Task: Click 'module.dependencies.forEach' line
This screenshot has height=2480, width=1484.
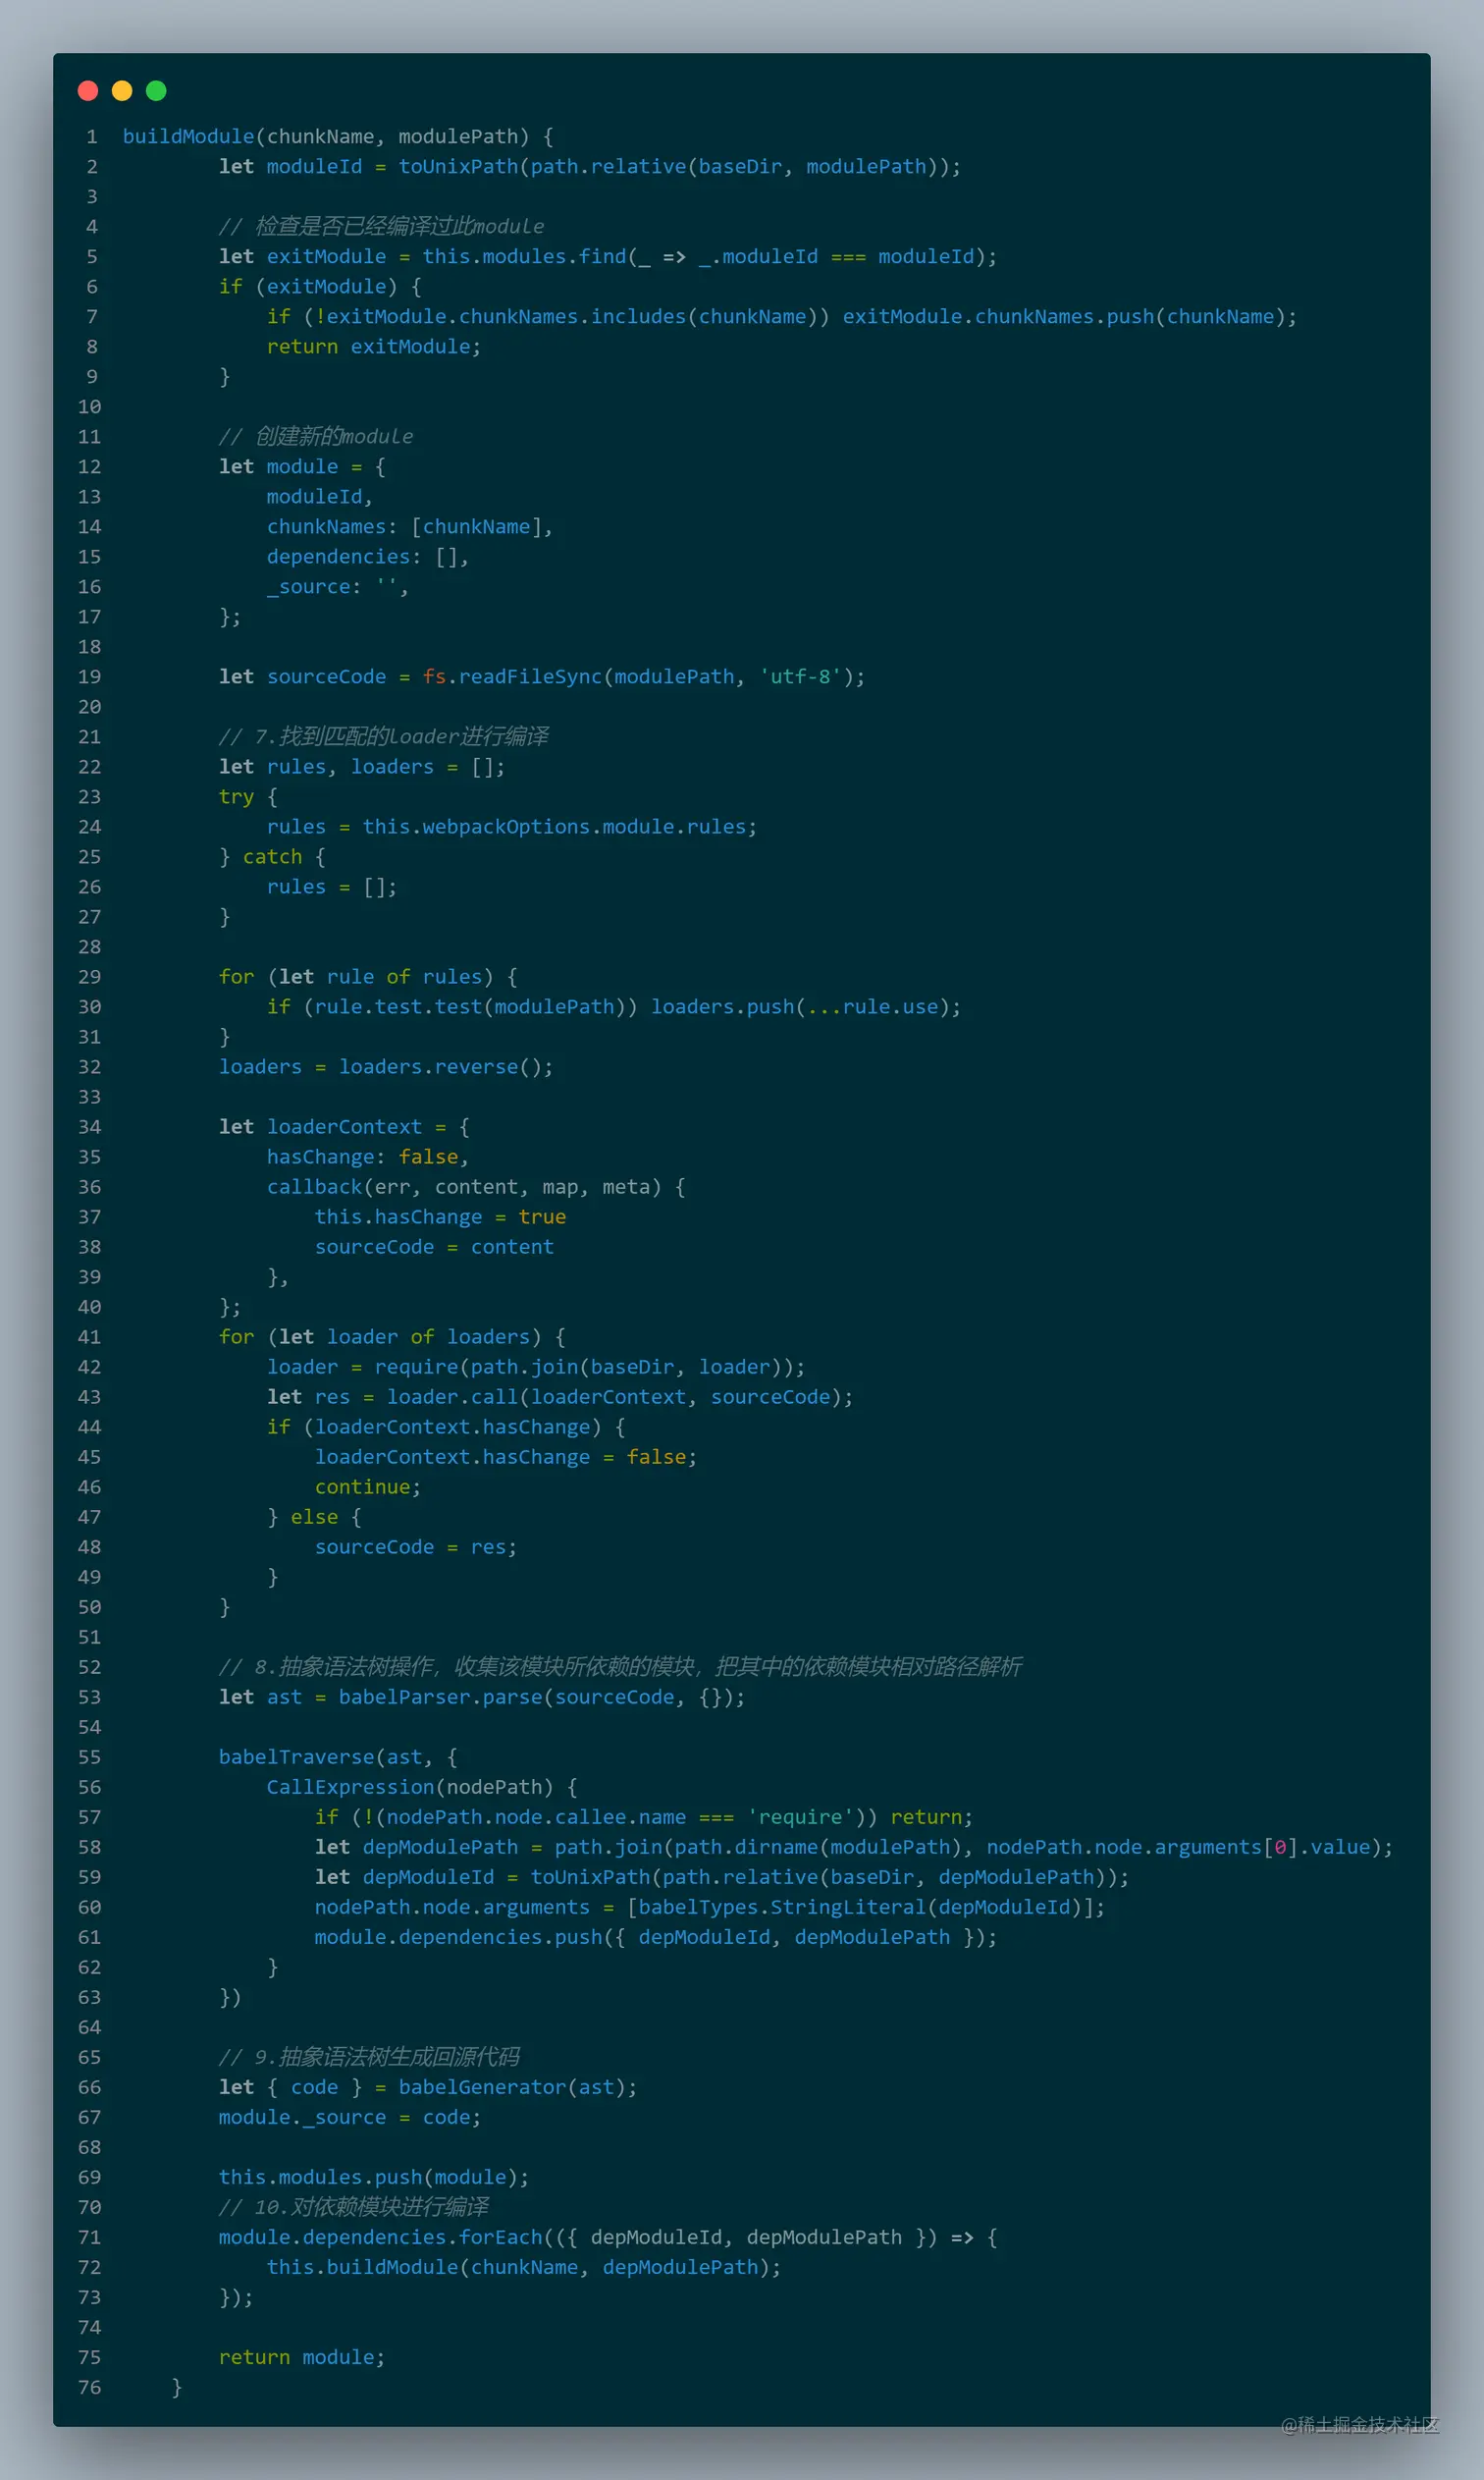Action: tap(608, 2236)
